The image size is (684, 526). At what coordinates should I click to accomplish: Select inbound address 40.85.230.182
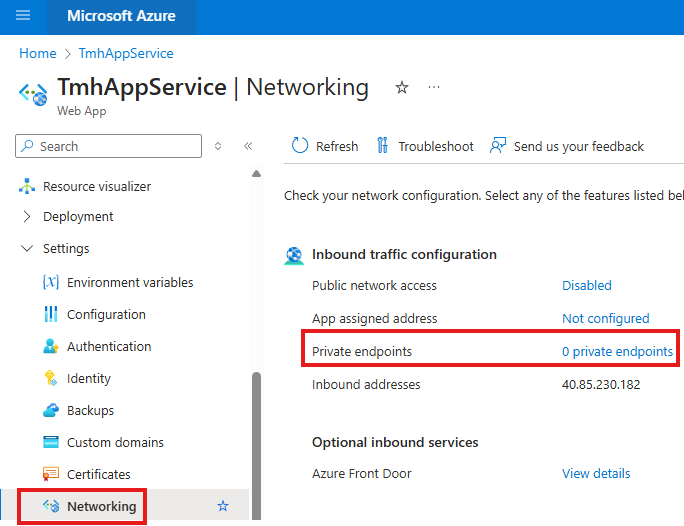tap(601, 384)
